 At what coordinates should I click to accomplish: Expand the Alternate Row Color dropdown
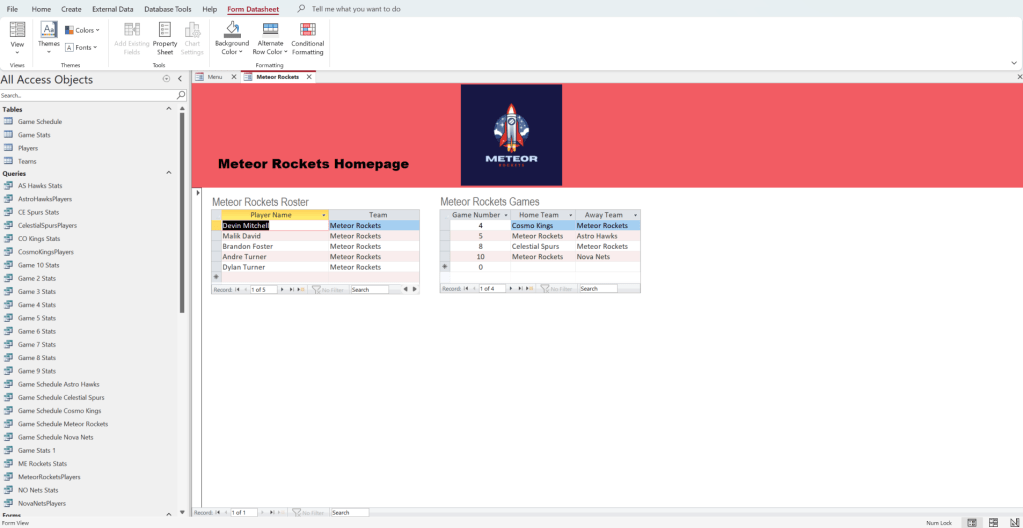[x=270, y=52]
